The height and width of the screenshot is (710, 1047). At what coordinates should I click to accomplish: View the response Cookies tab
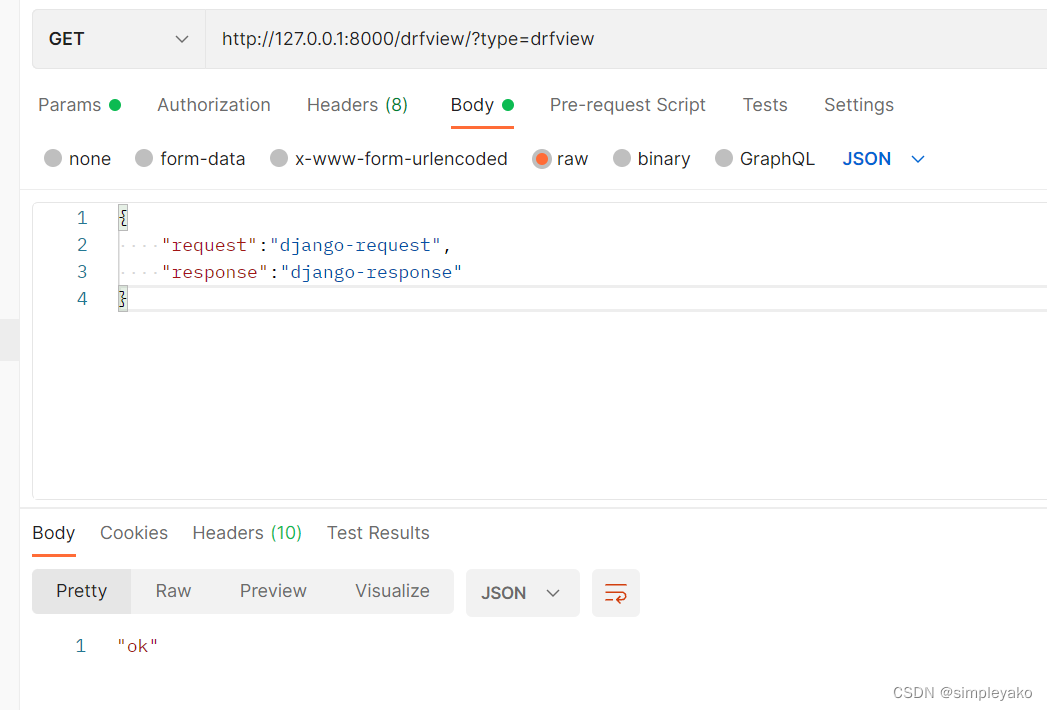(134, 533)
